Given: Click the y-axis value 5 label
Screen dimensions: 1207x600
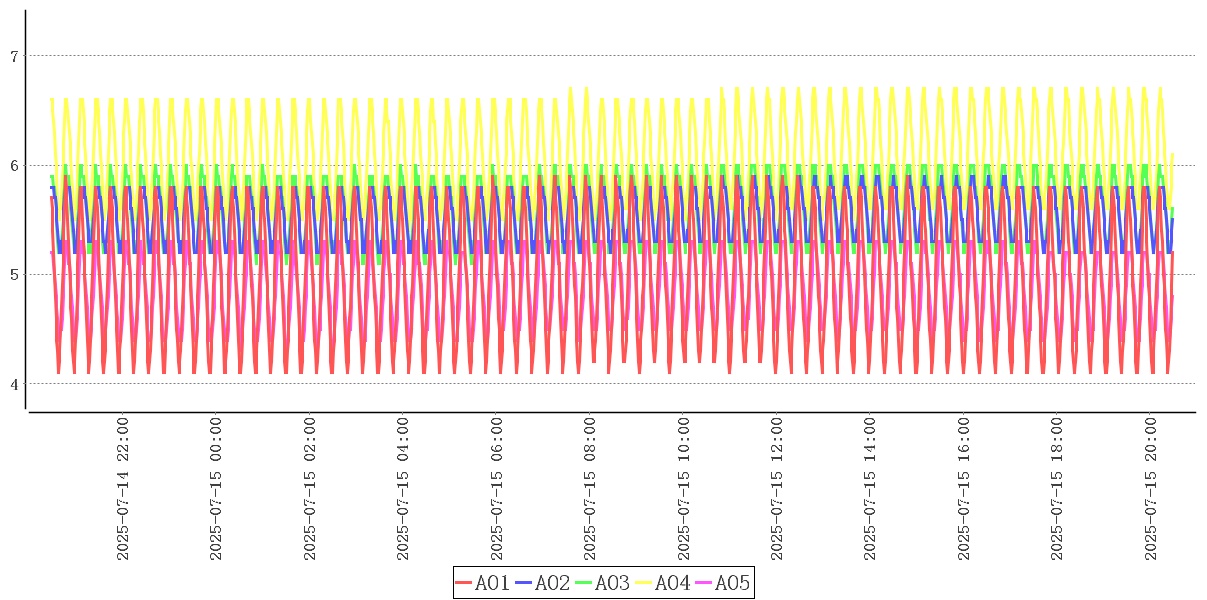Looking at the screenshot, I should coord(14,275).
